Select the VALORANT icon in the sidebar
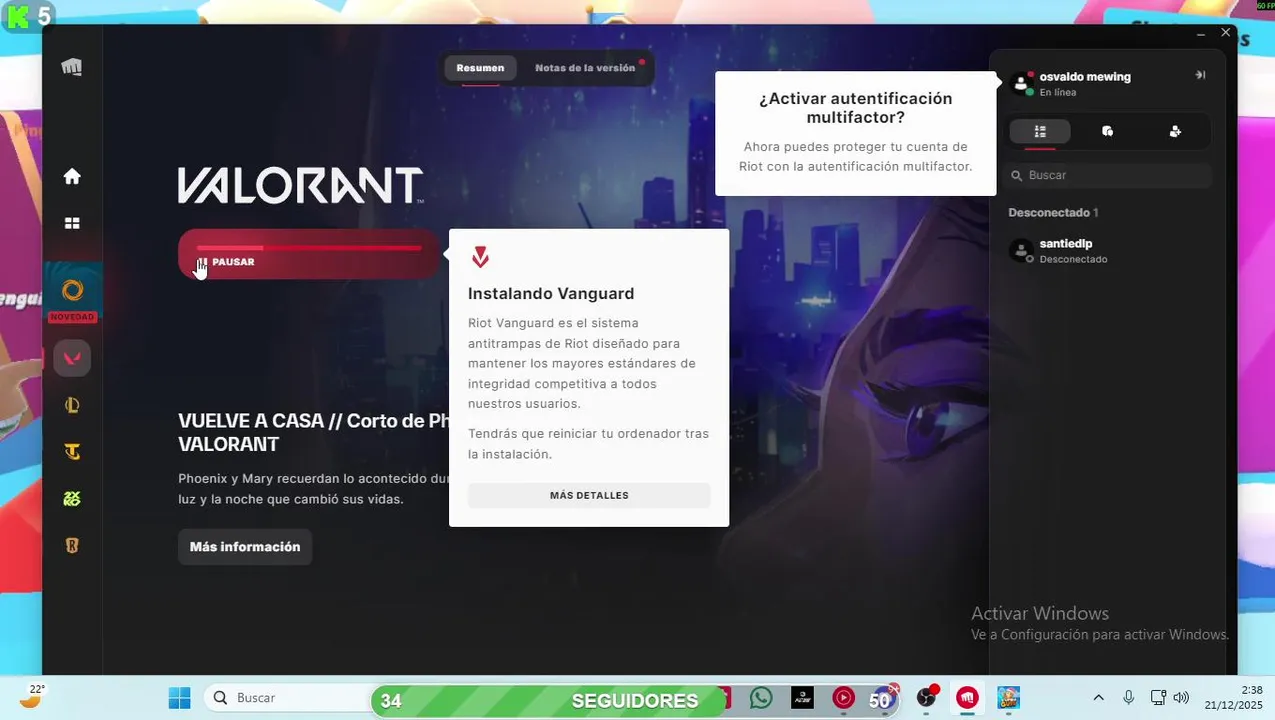This screenshot has width=1275, height=720. (72, 358)
